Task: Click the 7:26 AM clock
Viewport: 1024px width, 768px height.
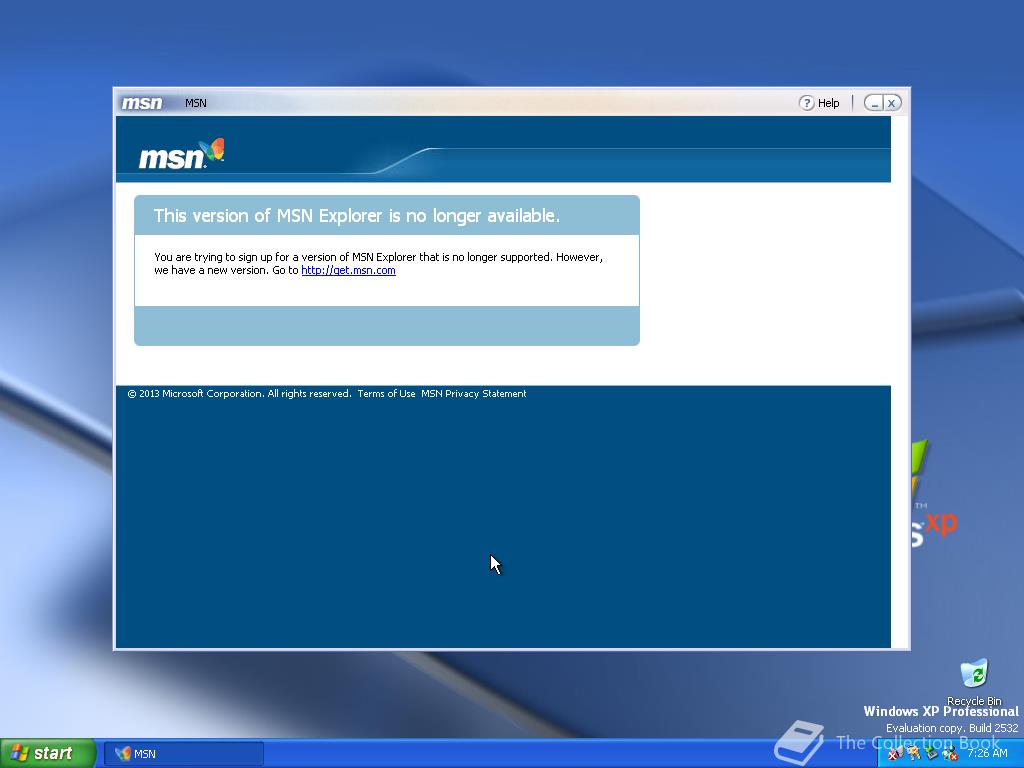Action: click(987, 753)
